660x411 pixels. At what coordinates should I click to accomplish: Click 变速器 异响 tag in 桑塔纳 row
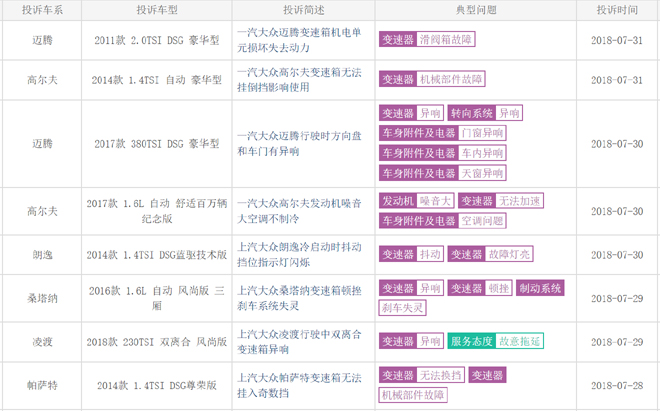point(411,288)
